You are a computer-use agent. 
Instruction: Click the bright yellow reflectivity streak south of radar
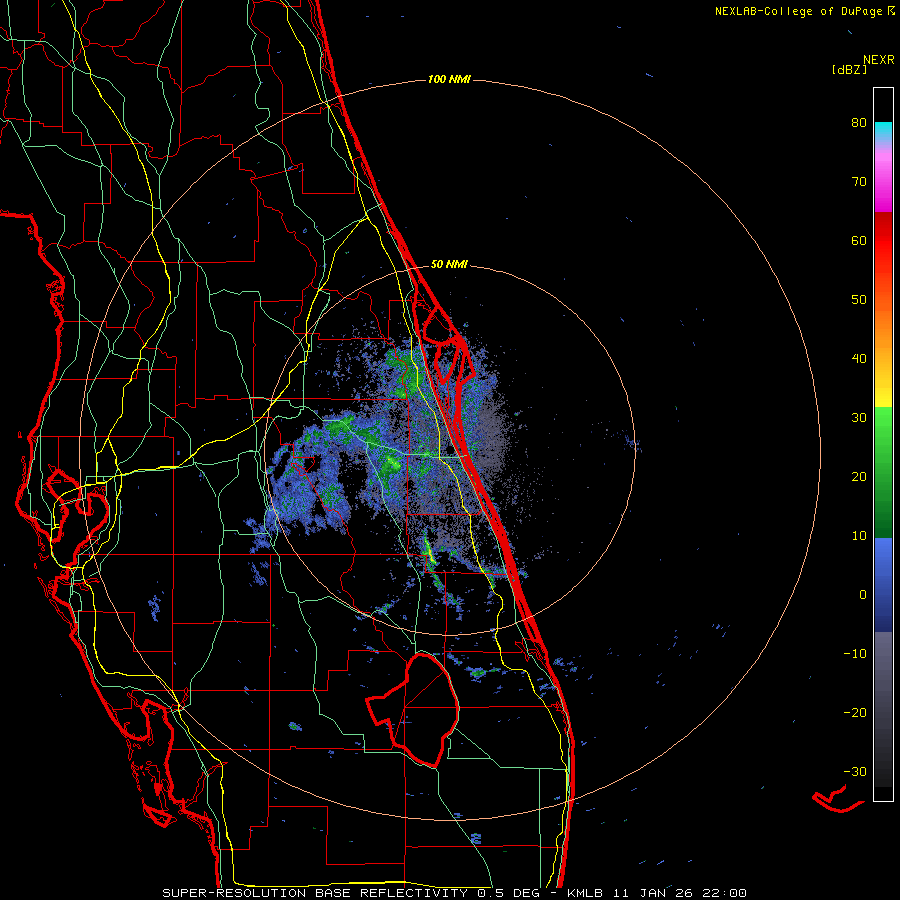[x=429, y=550]
